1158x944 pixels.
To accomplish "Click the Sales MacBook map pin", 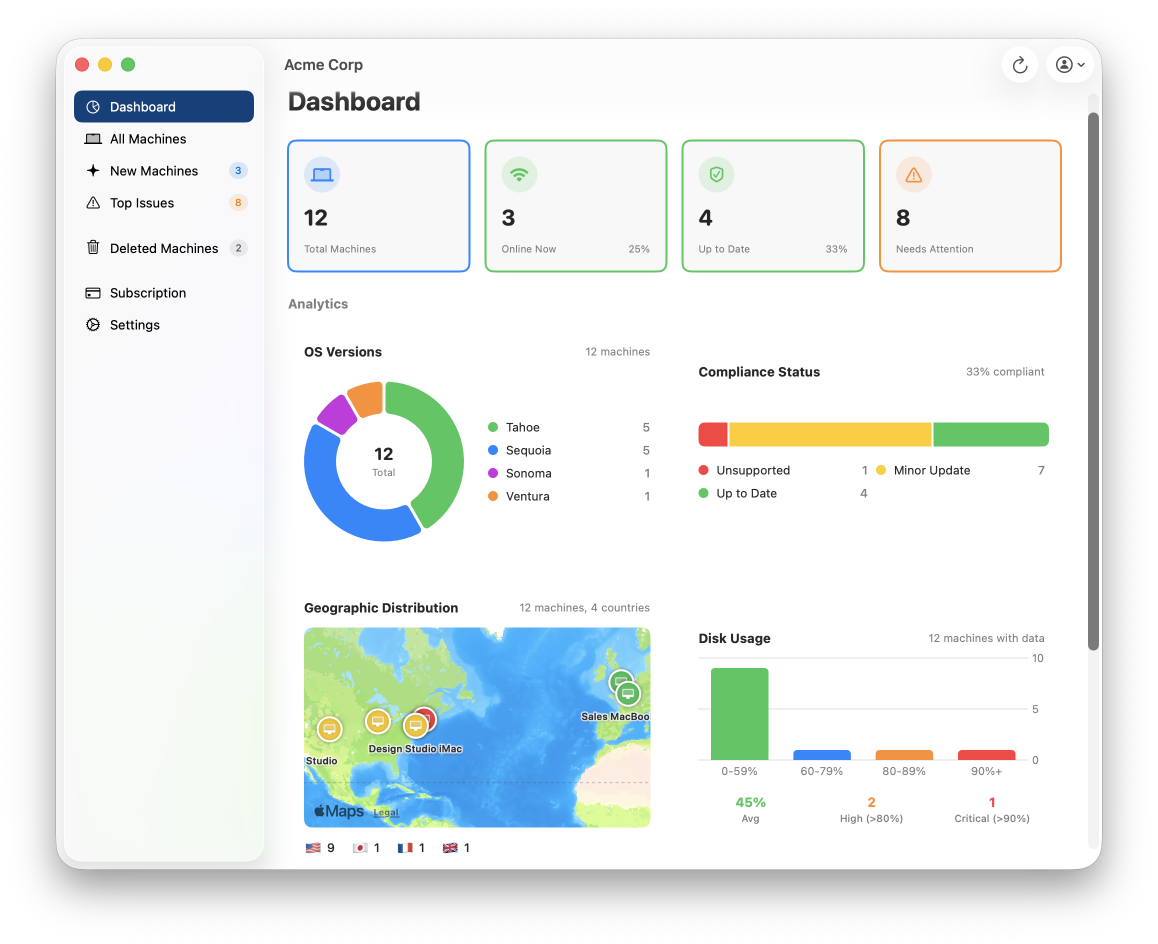I will [628, 694].
